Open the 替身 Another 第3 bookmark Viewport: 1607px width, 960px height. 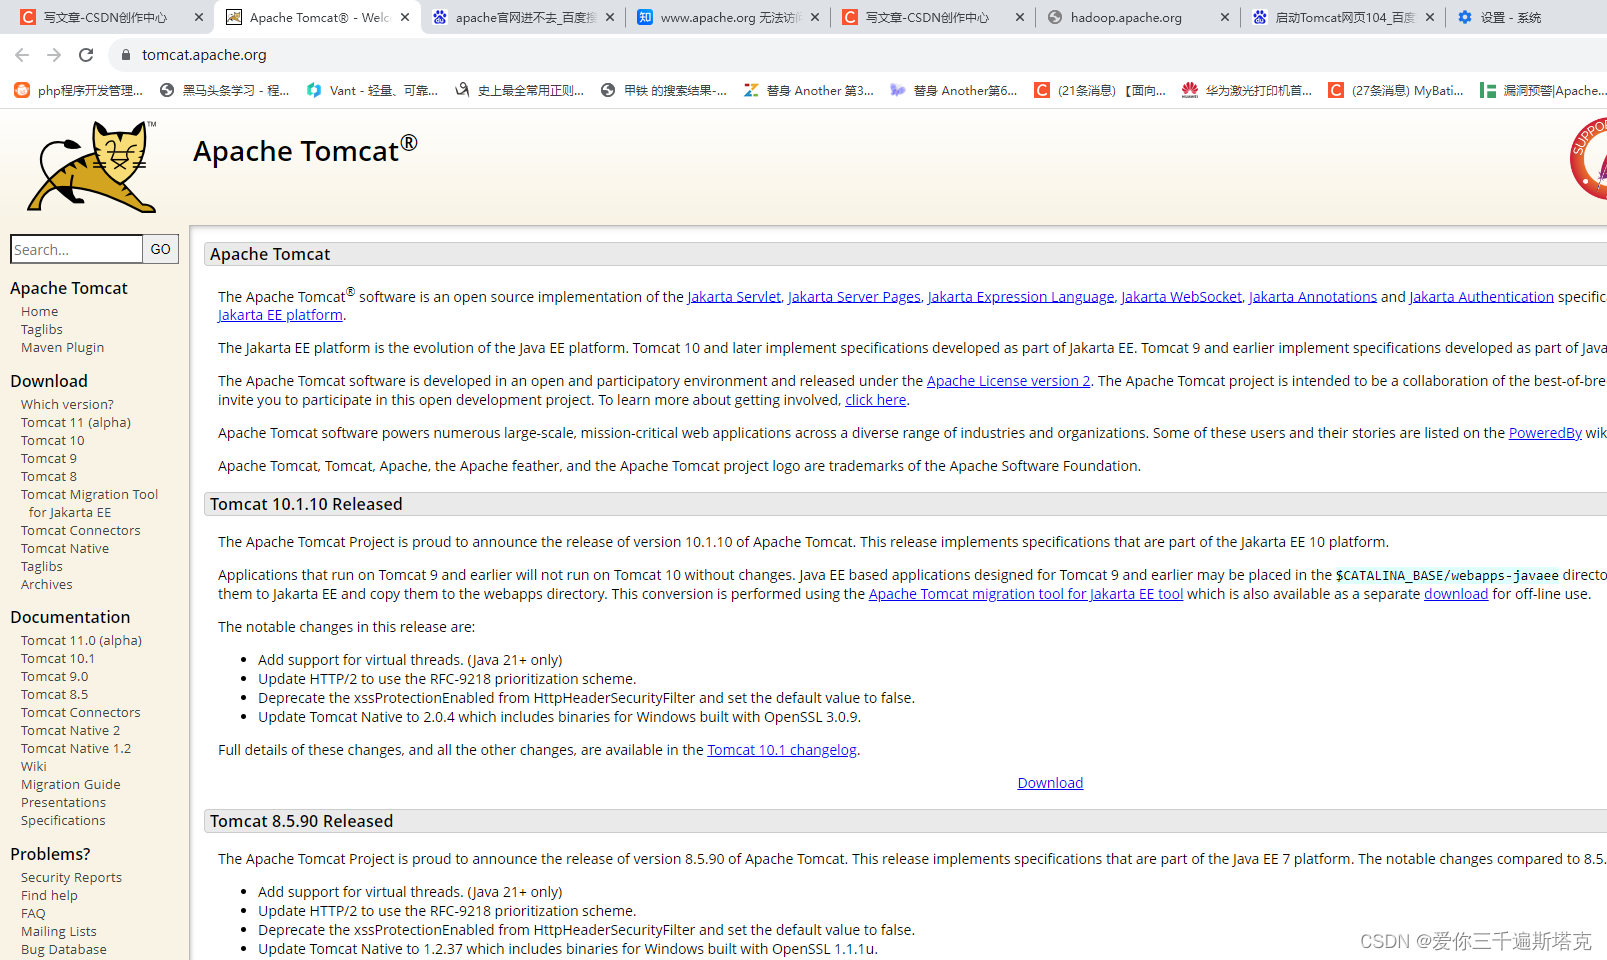click(808, 90)
